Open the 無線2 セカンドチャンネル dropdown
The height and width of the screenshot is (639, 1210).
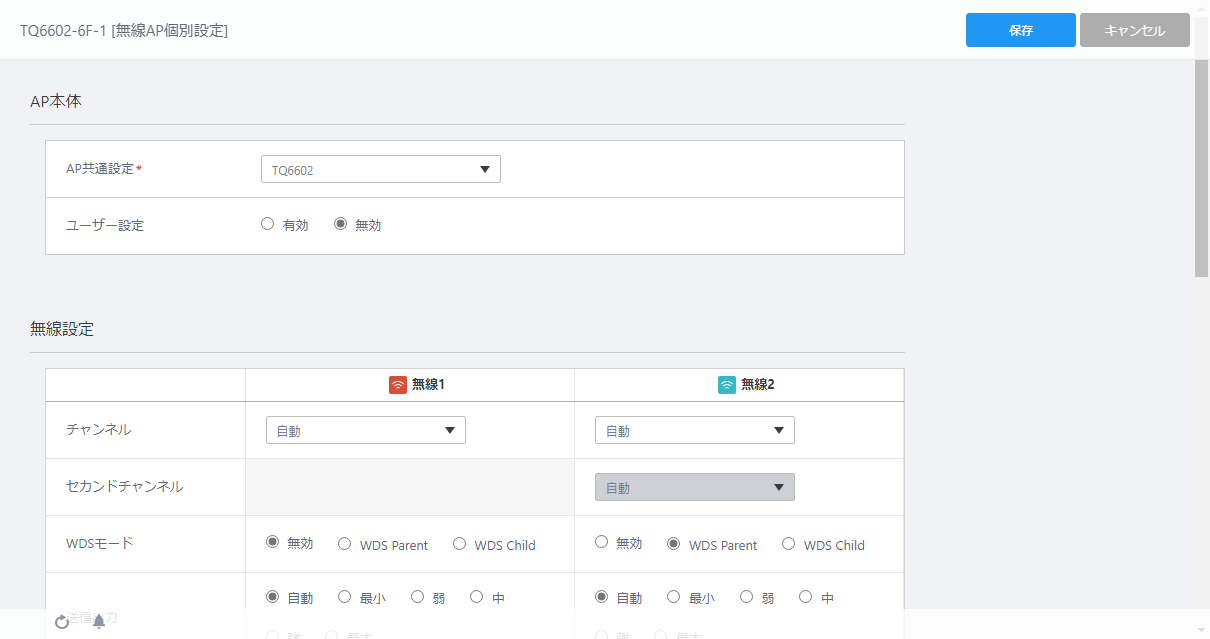[x=695, y=487]
